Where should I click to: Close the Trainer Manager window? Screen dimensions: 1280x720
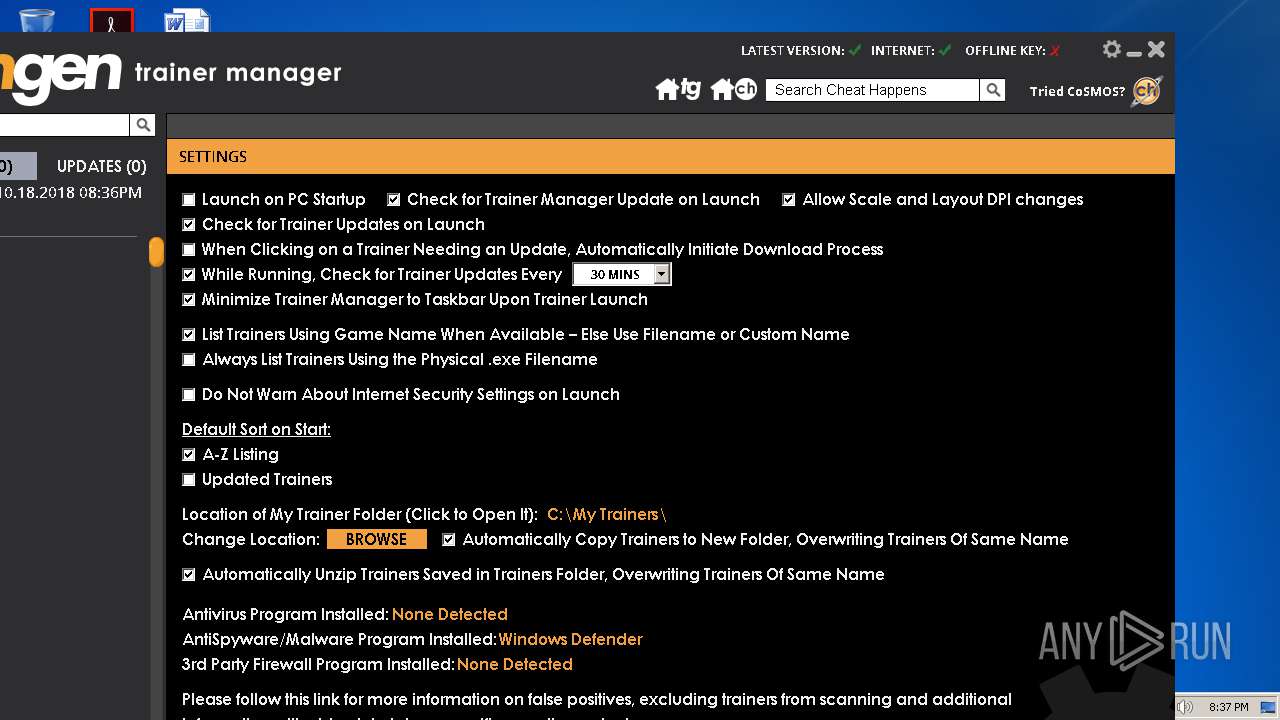(x=1157, y=49)
